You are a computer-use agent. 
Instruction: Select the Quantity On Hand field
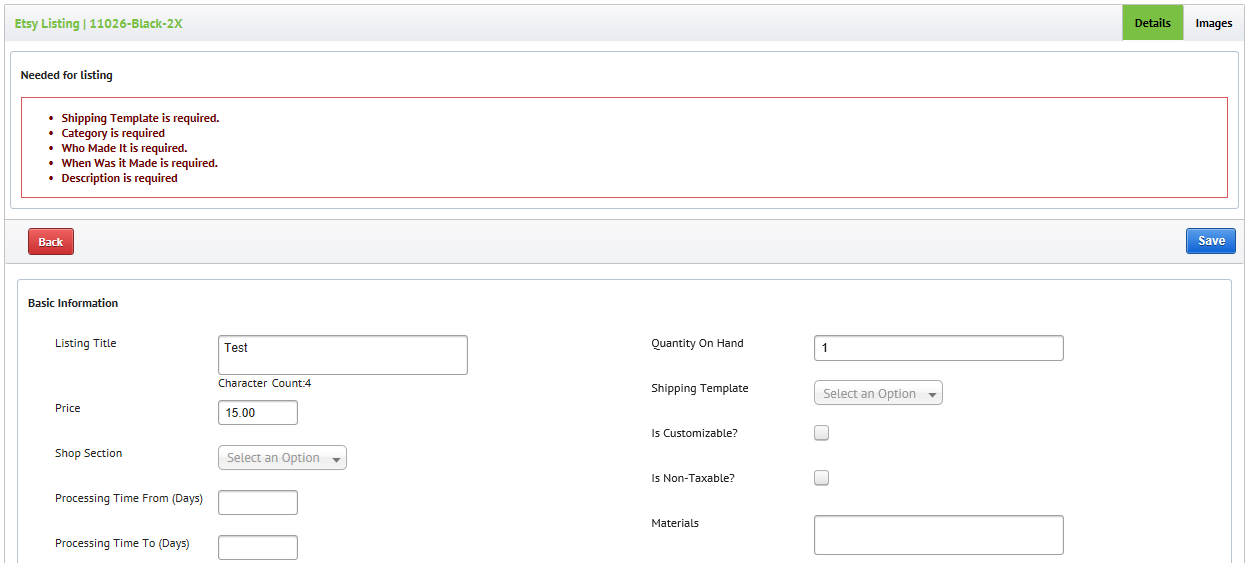(x=939, y=348)
